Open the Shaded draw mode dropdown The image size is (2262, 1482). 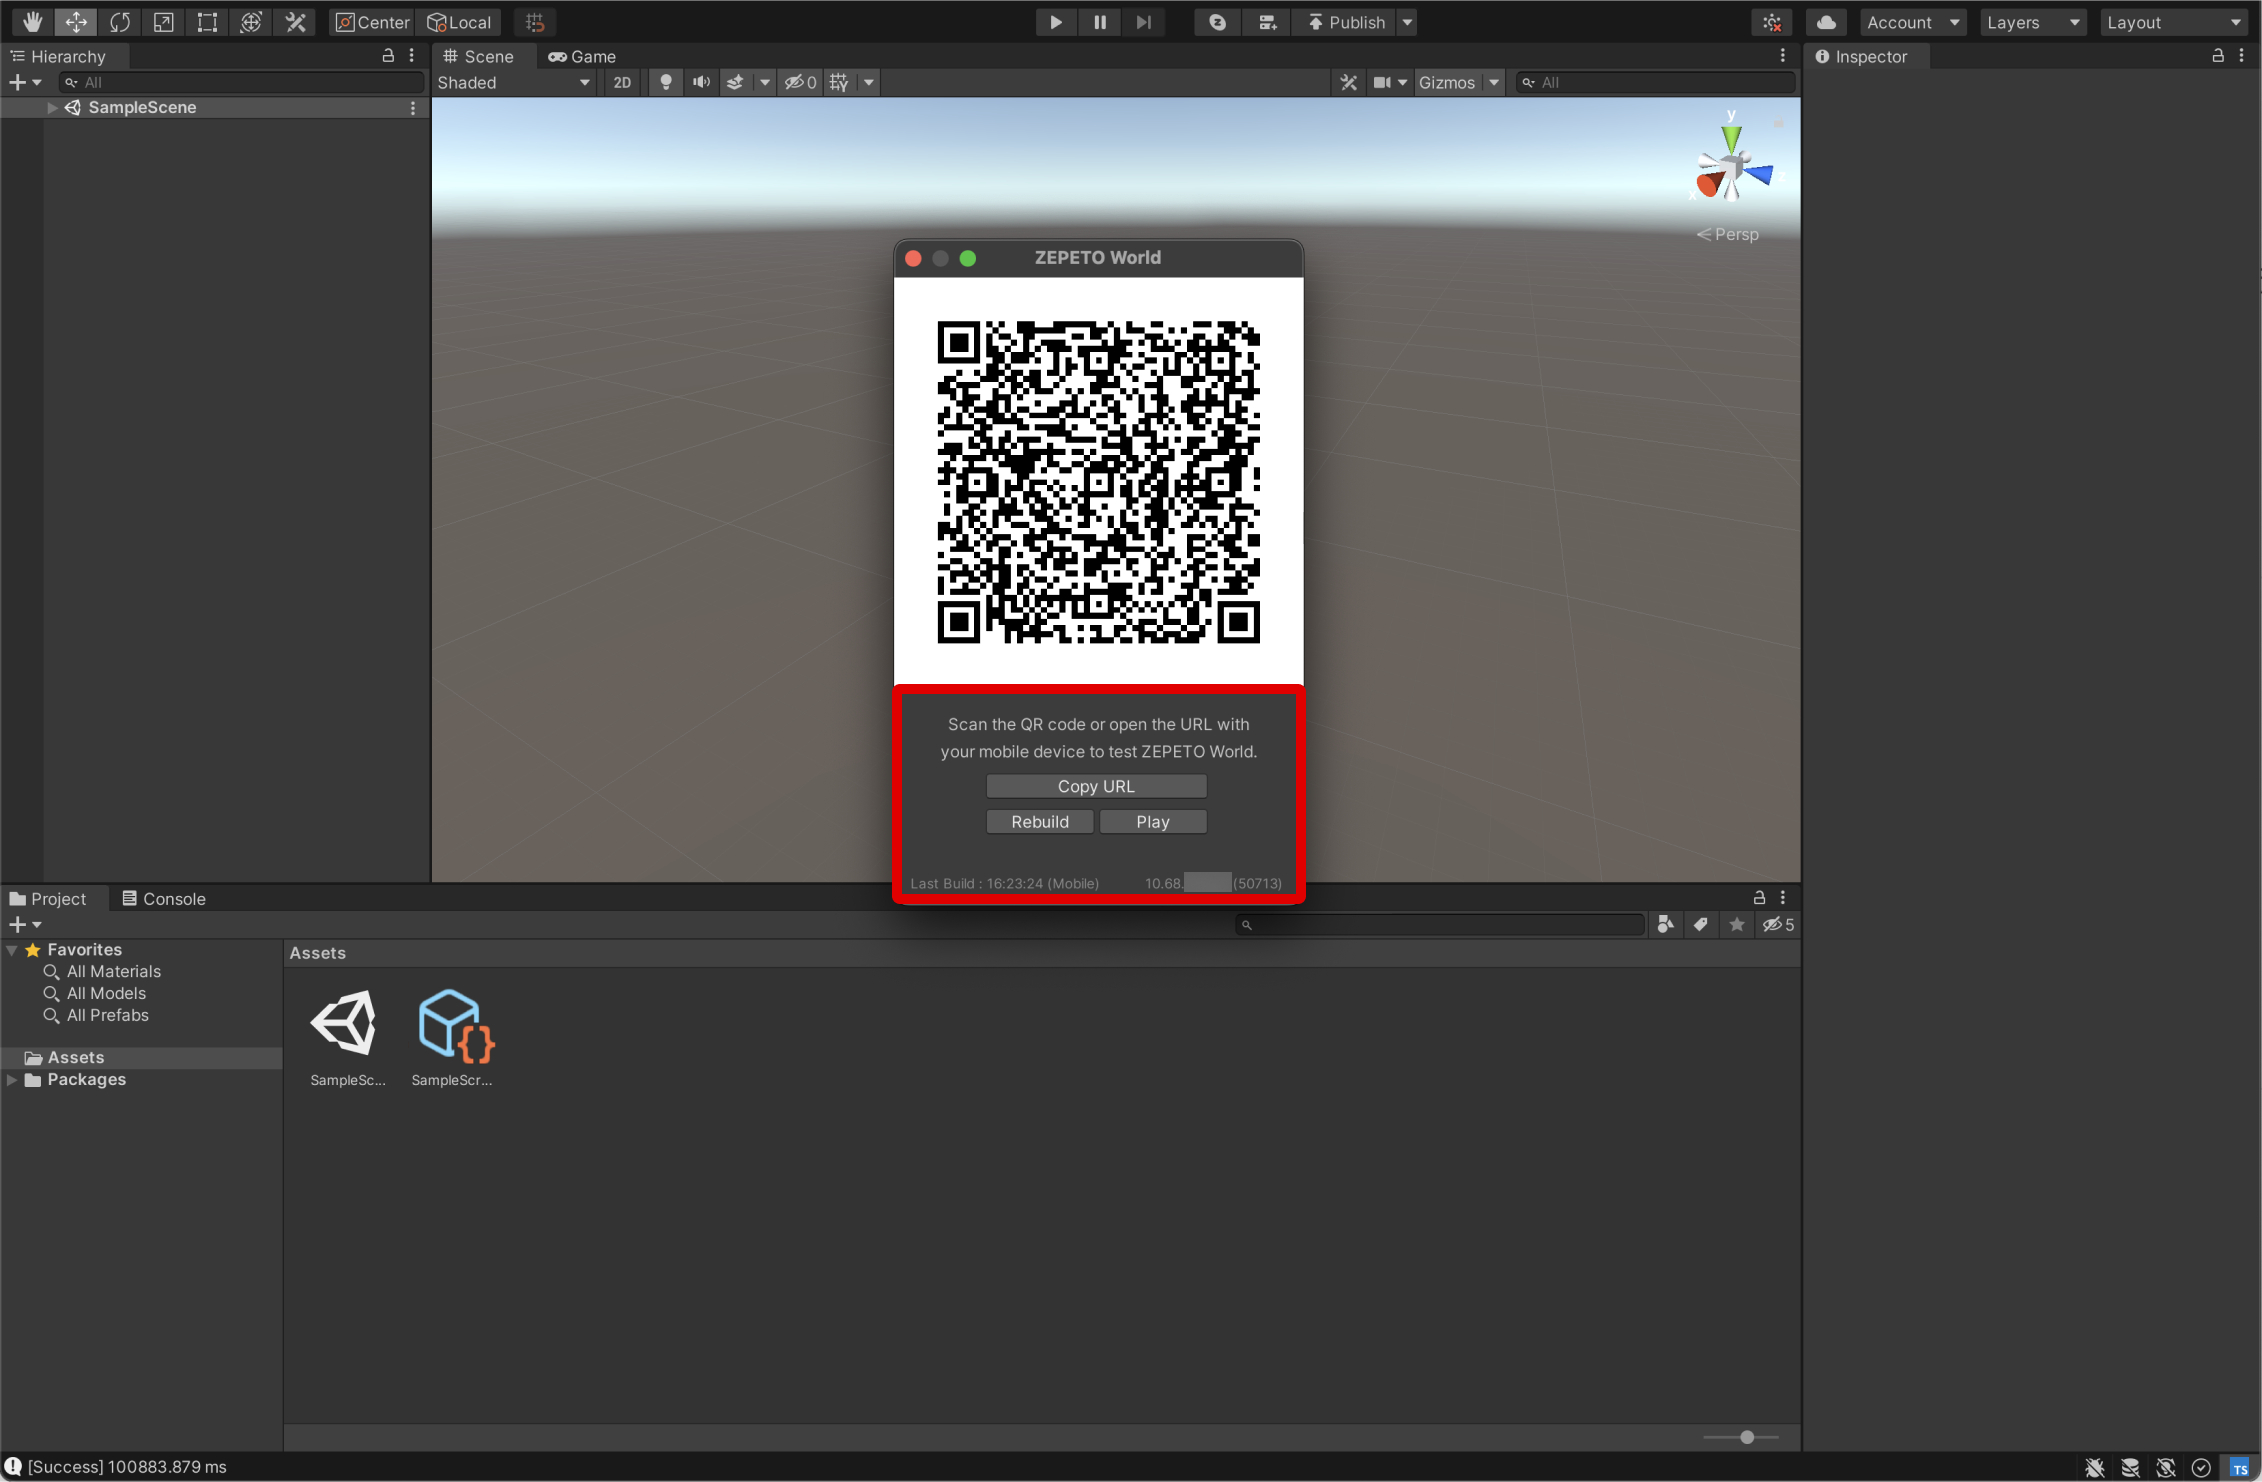513,83
